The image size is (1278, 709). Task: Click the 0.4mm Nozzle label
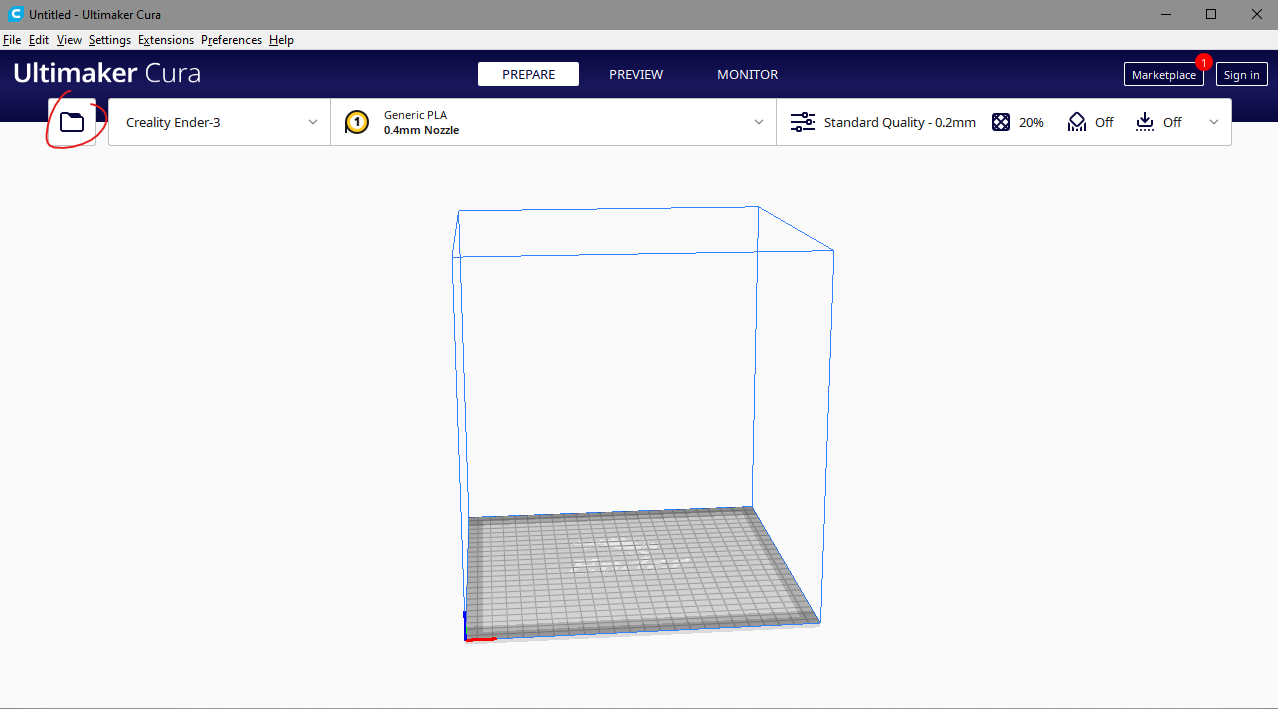(421, 130)
